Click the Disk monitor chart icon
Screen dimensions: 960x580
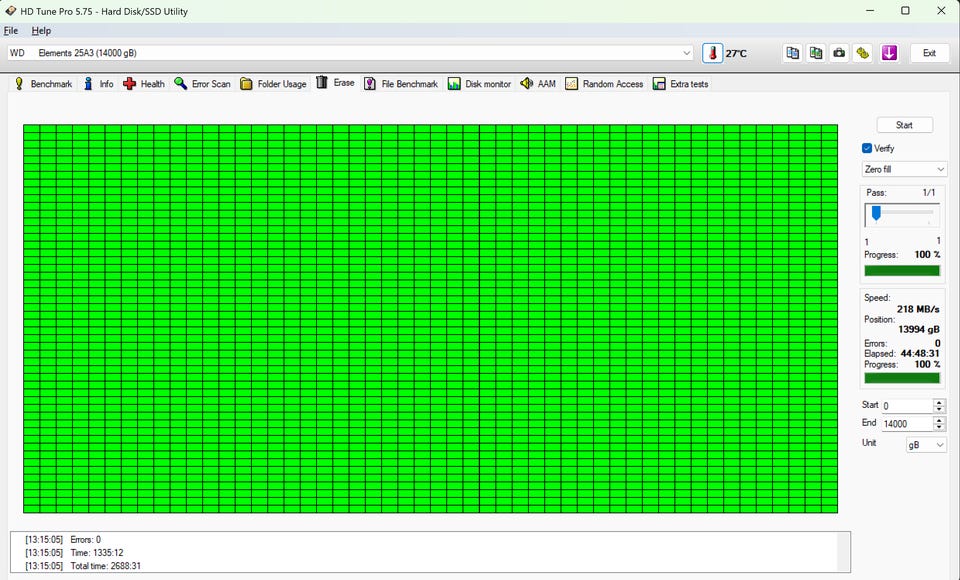[454, 84]
